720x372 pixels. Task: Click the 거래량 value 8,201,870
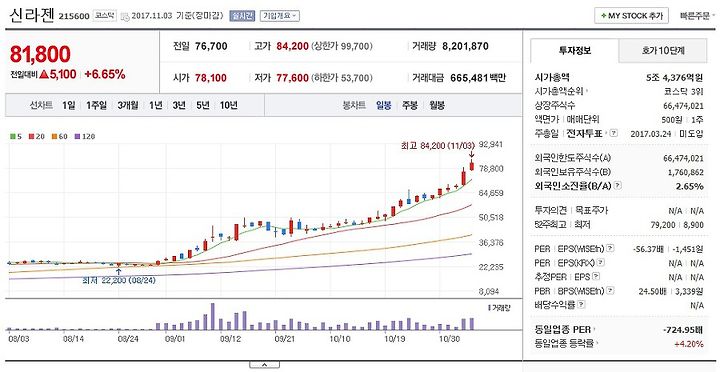pyautogui.click(x=466, y=46)
